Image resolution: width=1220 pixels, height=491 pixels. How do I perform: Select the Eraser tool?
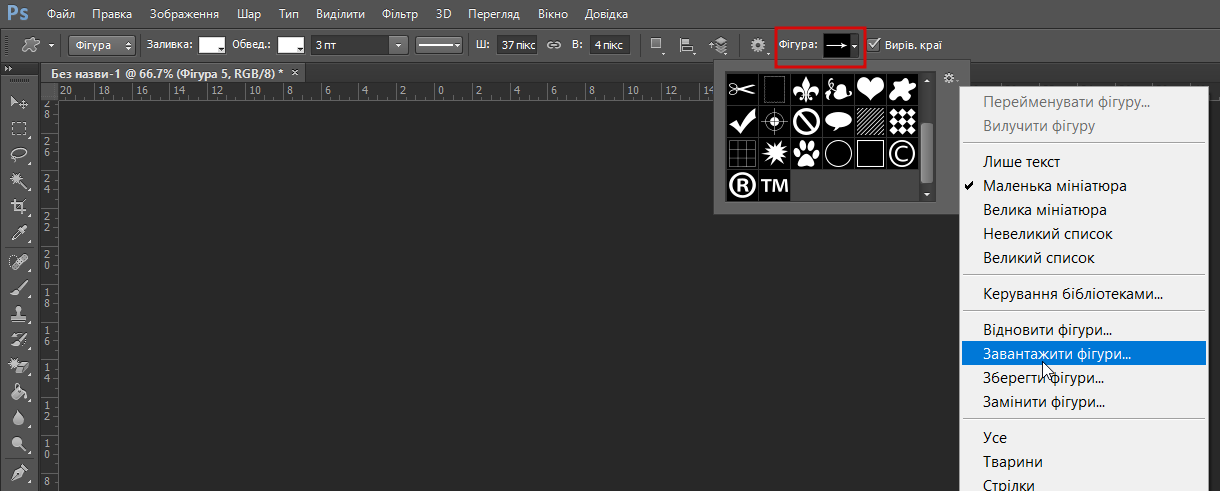click(18, 366)
